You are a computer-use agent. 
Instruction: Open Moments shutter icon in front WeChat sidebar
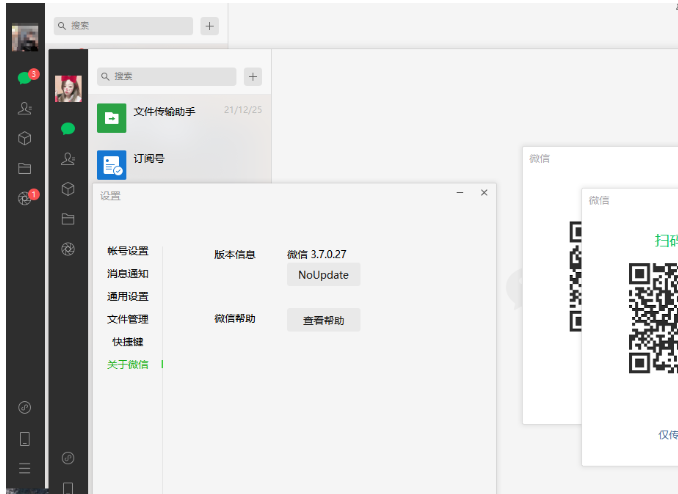(68, 249)
